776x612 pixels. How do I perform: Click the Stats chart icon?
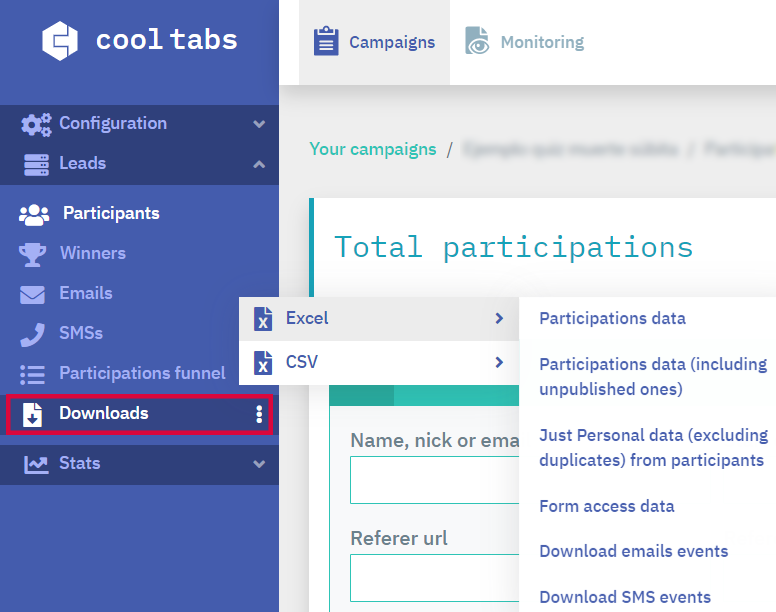point(36,464)
